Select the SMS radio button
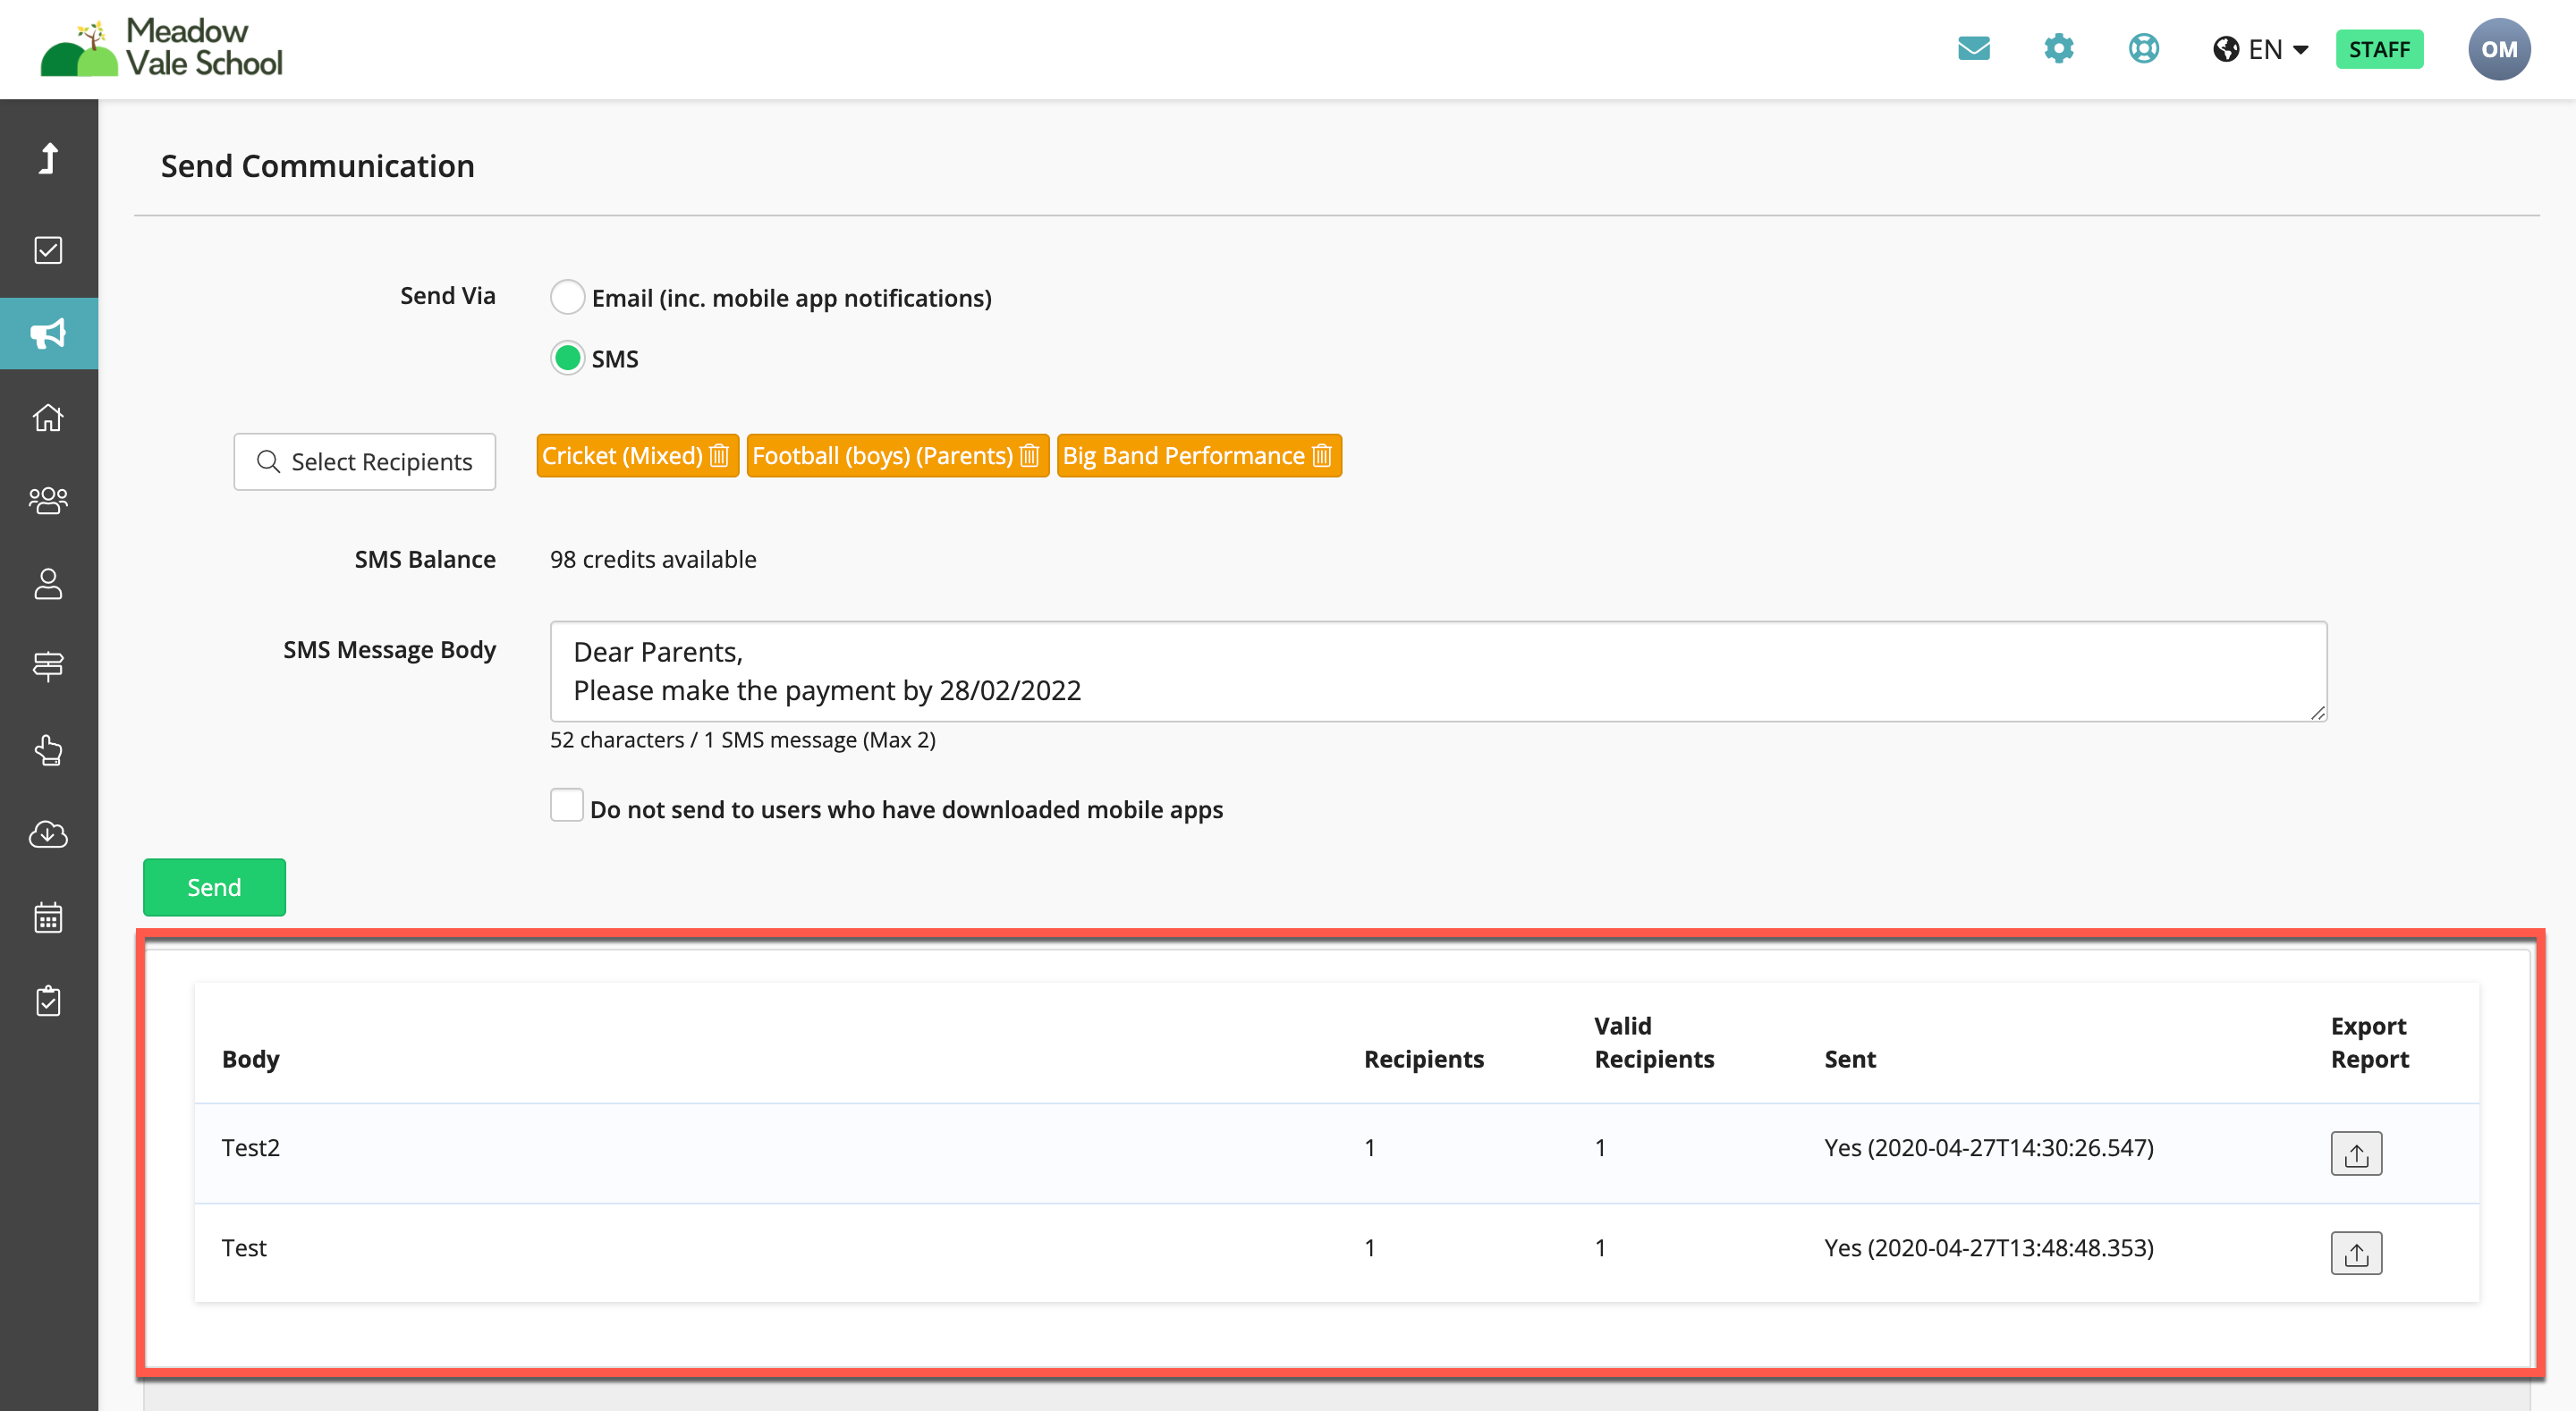Viewport: 2576px width, 1411px height. click(567, 358)
